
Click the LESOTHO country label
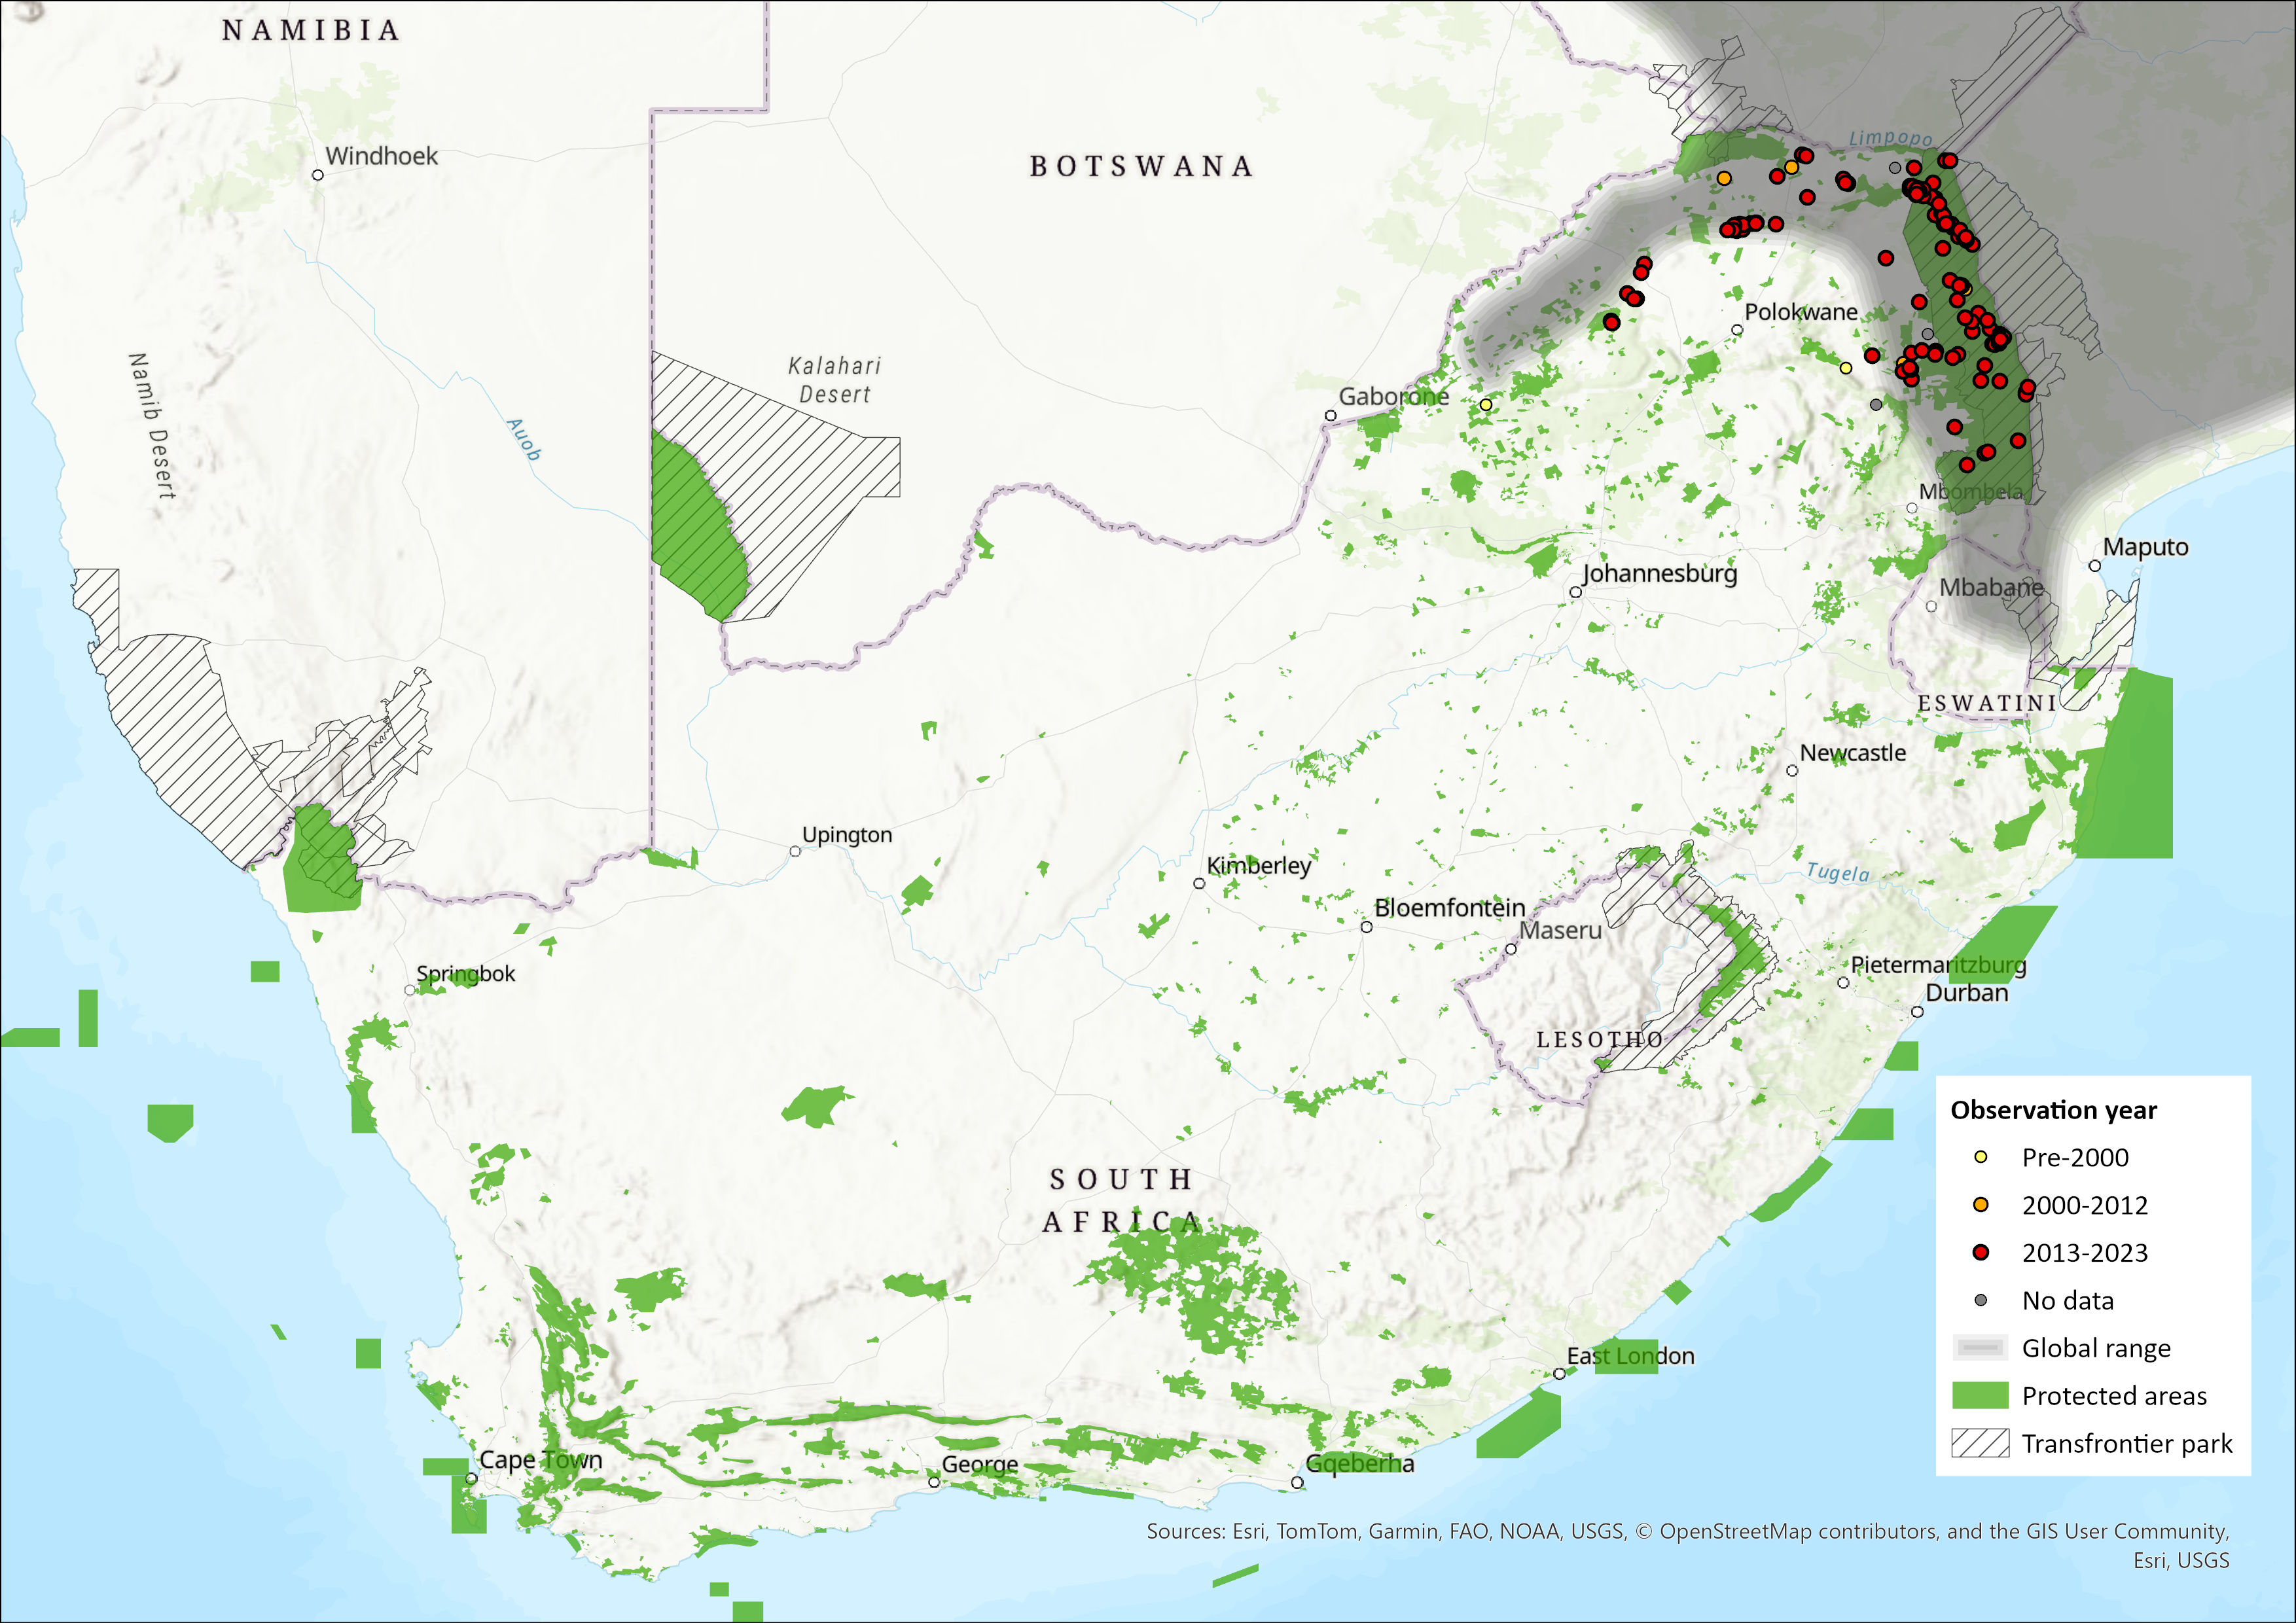(1600, 1040)
